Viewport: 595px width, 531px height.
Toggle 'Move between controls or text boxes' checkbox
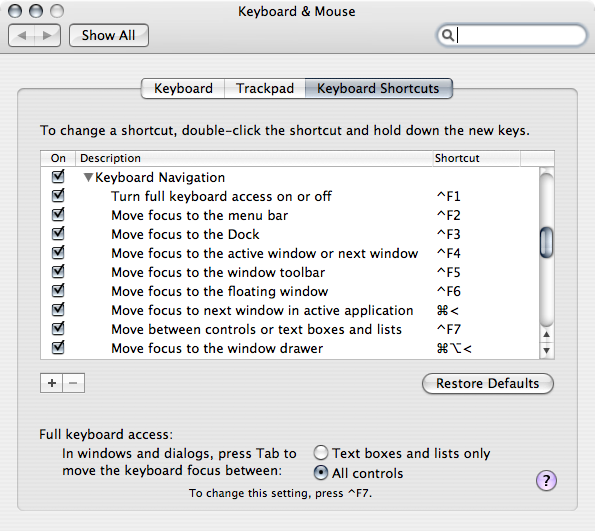pos(58,328)
